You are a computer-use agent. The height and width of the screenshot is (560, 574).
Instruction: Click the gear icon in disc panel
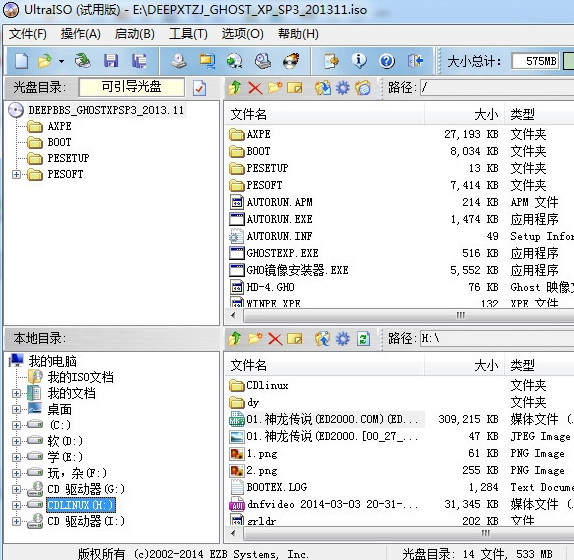click(x=343, y=88)
